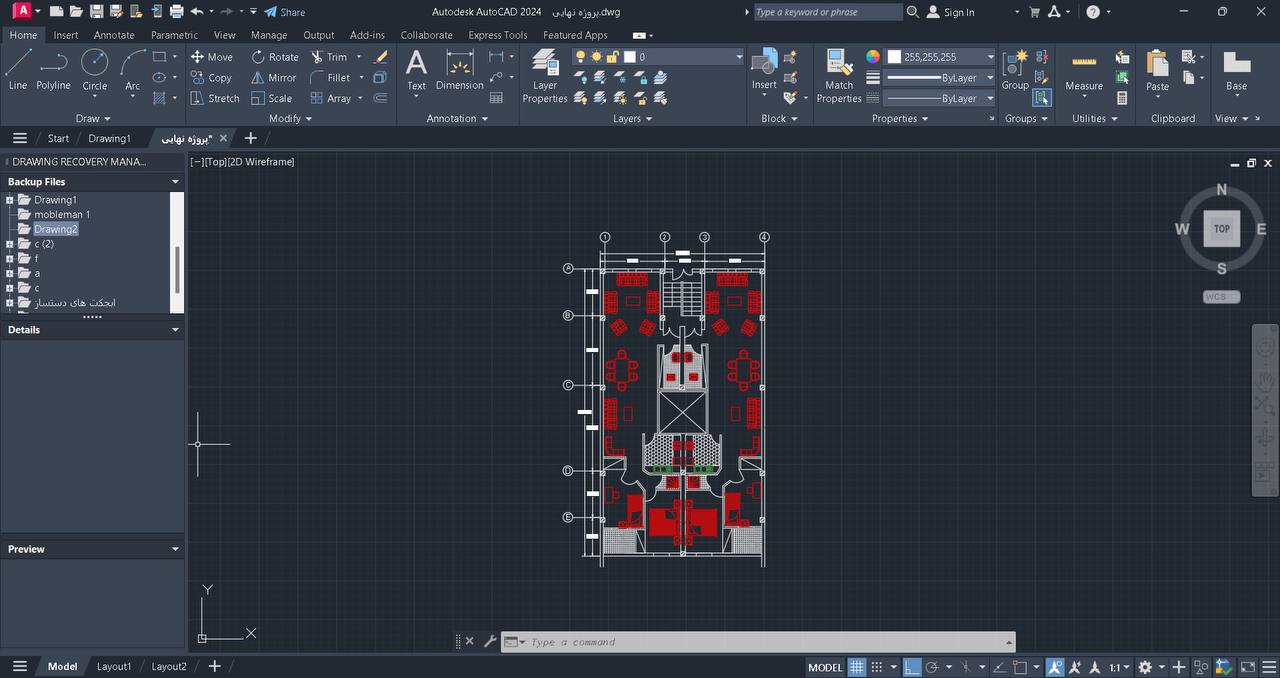Open the Insert ribbon tab

(x=66, y=35)
